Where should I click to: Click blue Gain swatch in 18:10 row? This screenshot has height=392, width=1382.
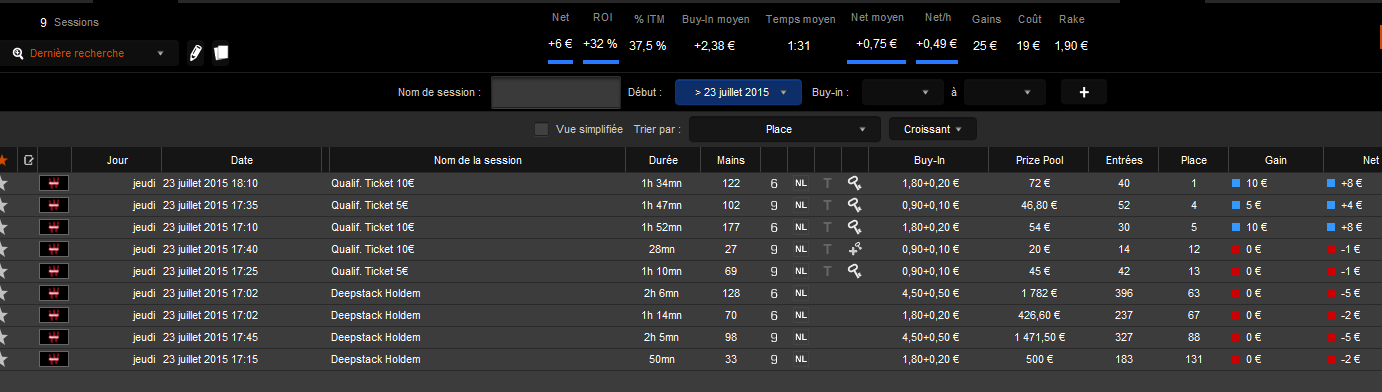click(1236, 183)
